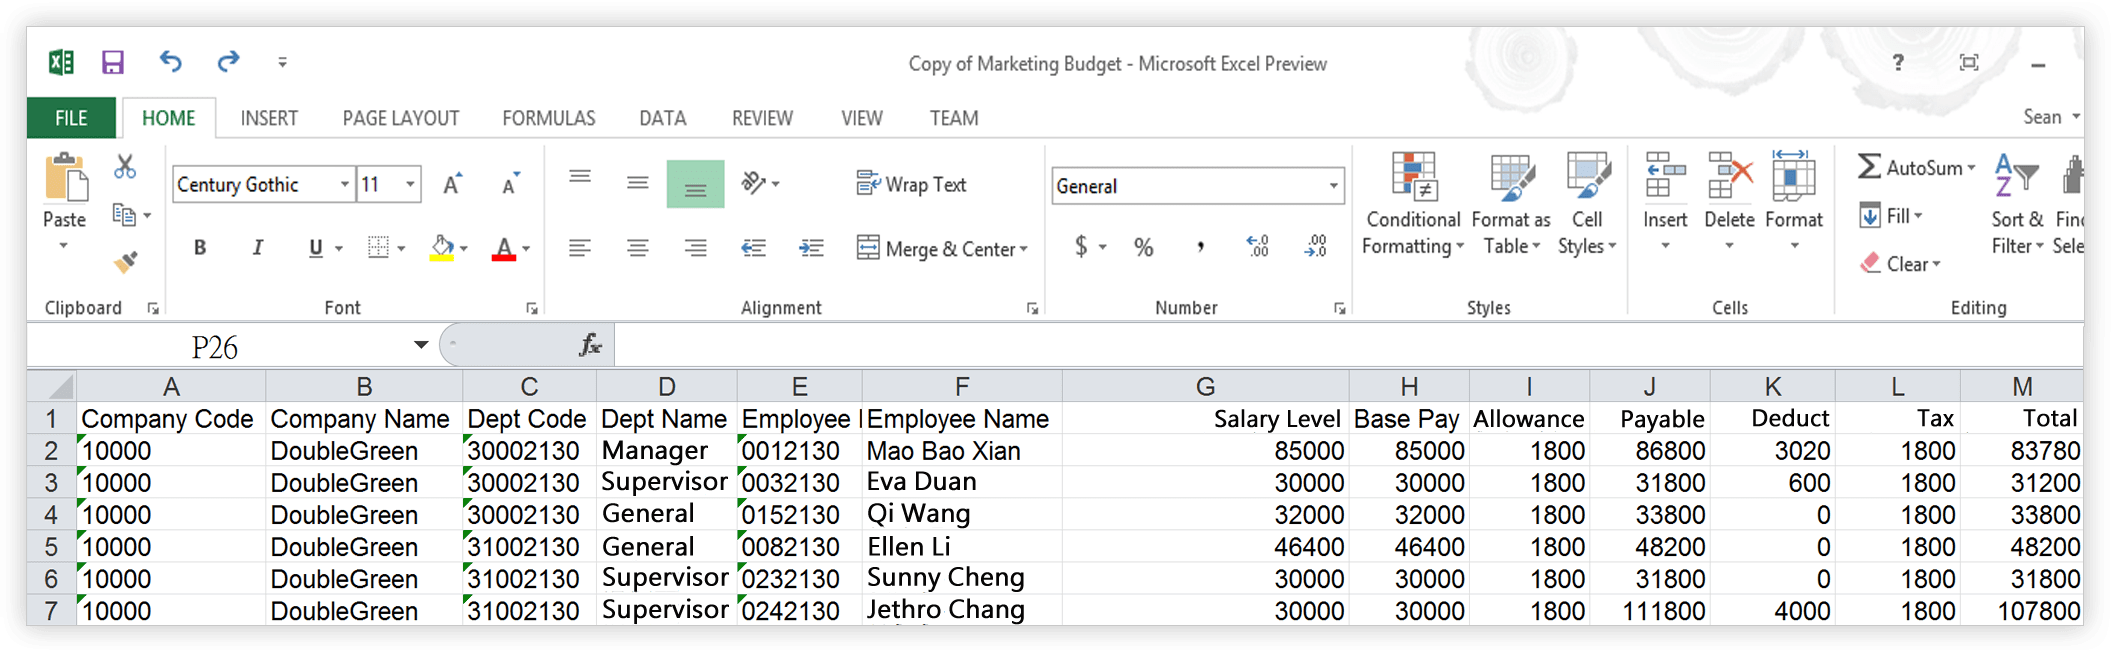Image resolution: width=2111 pixels, height=652 pixels.
Task: Open the Fill Color dropdown arrow
Action: coord(463,248)
